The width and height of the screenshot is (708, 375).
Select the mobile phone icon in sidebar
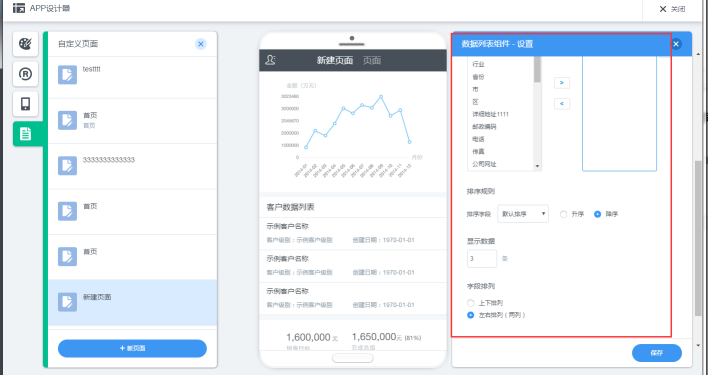[25, 104]
